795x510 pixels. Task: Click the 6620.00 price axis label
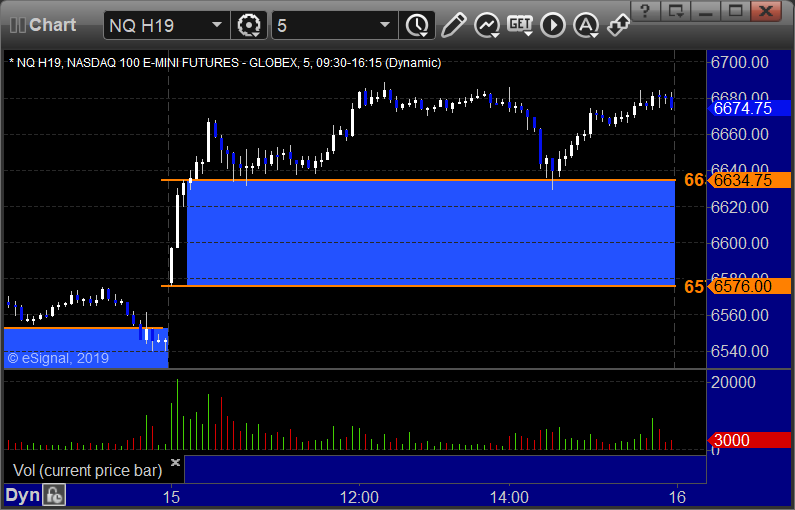click(739, 207)
